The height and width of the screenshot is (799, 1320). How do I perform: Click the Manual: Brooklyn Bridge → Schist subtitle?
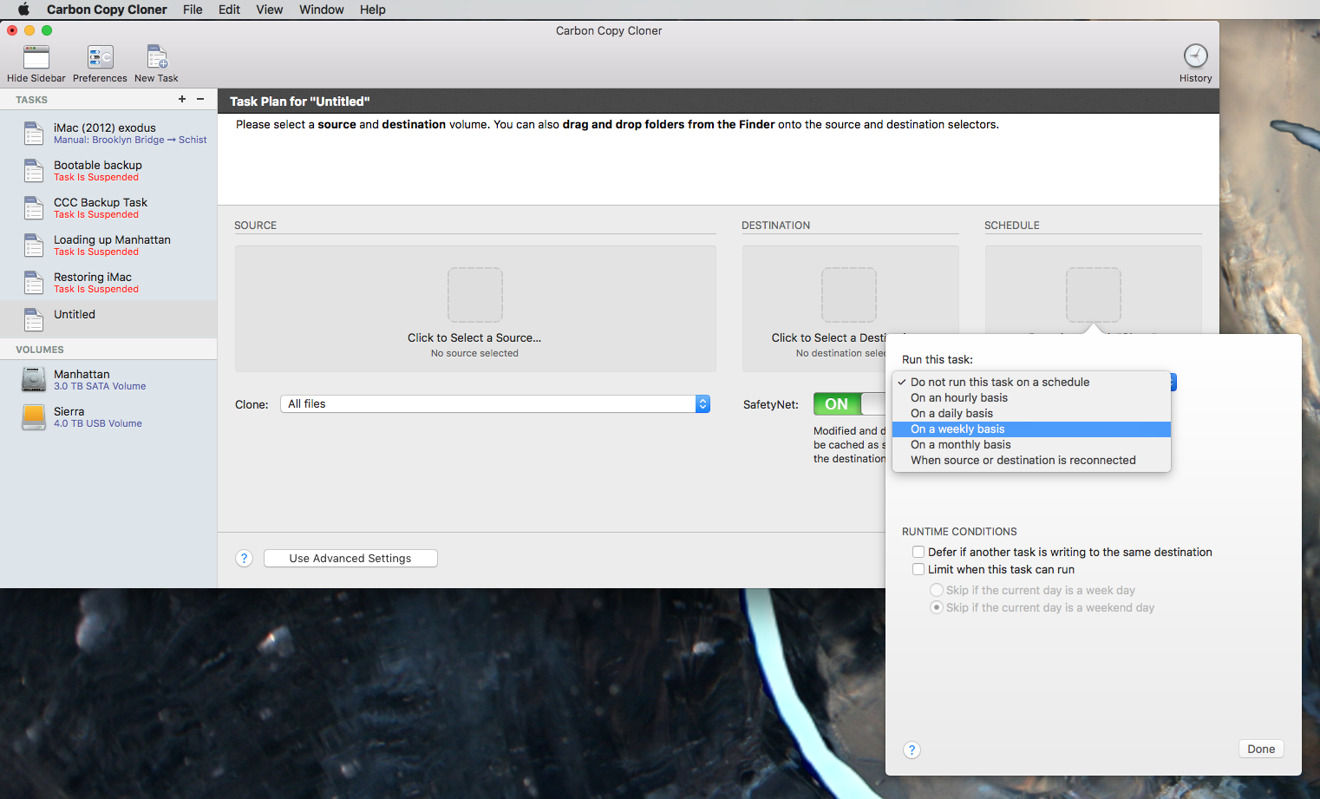(x=130, y=140)
